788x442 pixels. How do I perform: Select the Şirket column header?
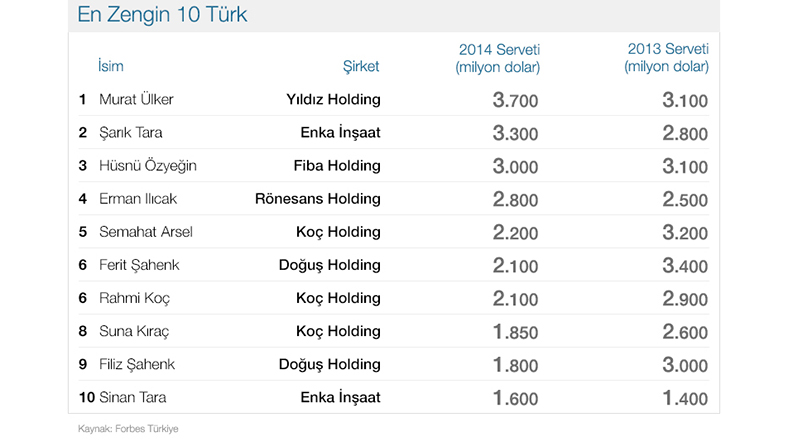(x=361, y=66)
